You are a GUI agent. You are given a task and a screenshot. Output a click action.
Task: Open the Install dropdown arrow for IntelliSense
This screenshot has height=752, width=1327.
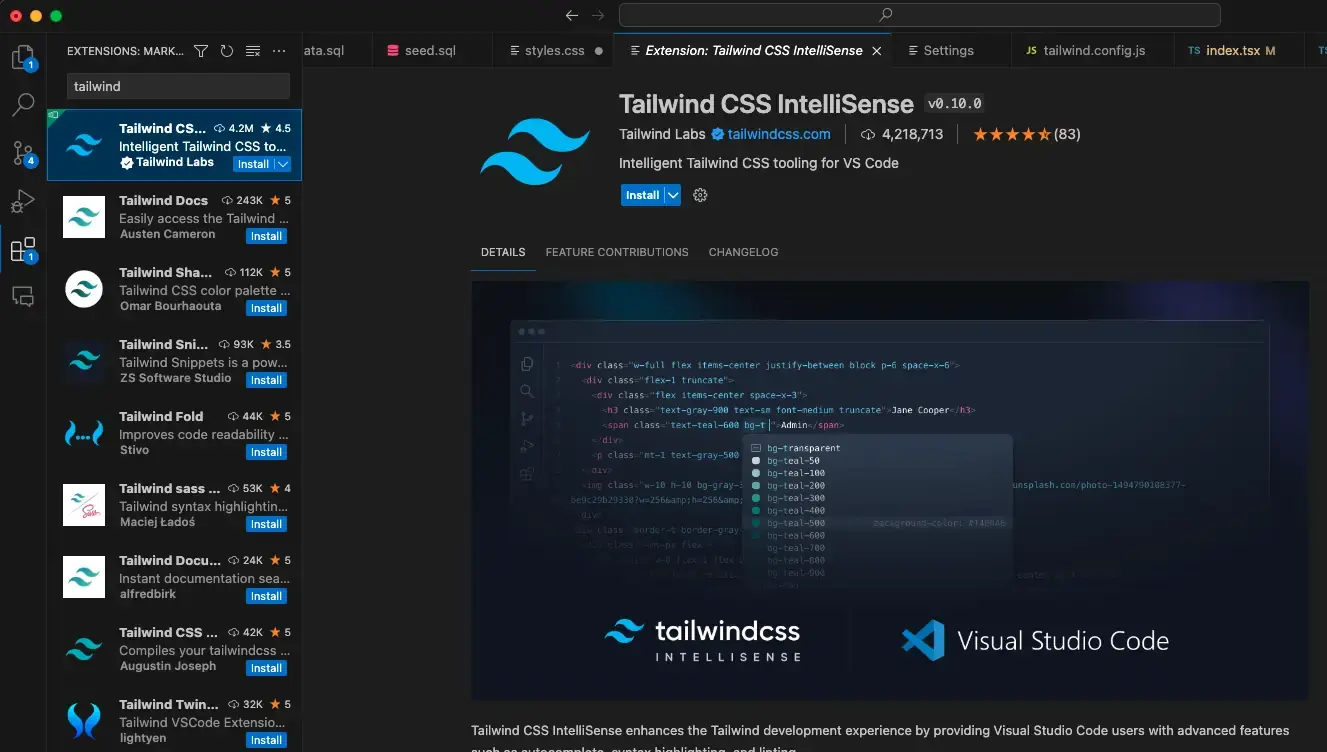[x=670, y=195]
